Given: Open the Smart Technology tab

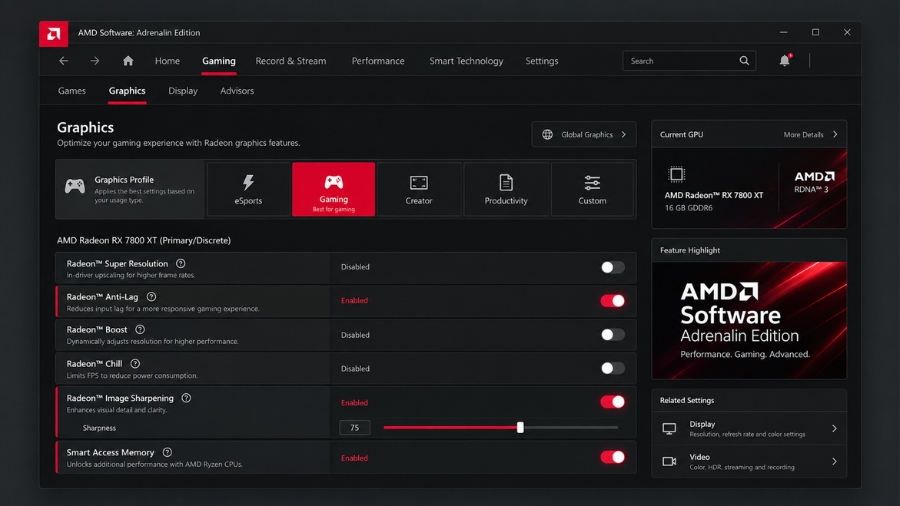Looking at the screenshot, I should coord(466,61).
